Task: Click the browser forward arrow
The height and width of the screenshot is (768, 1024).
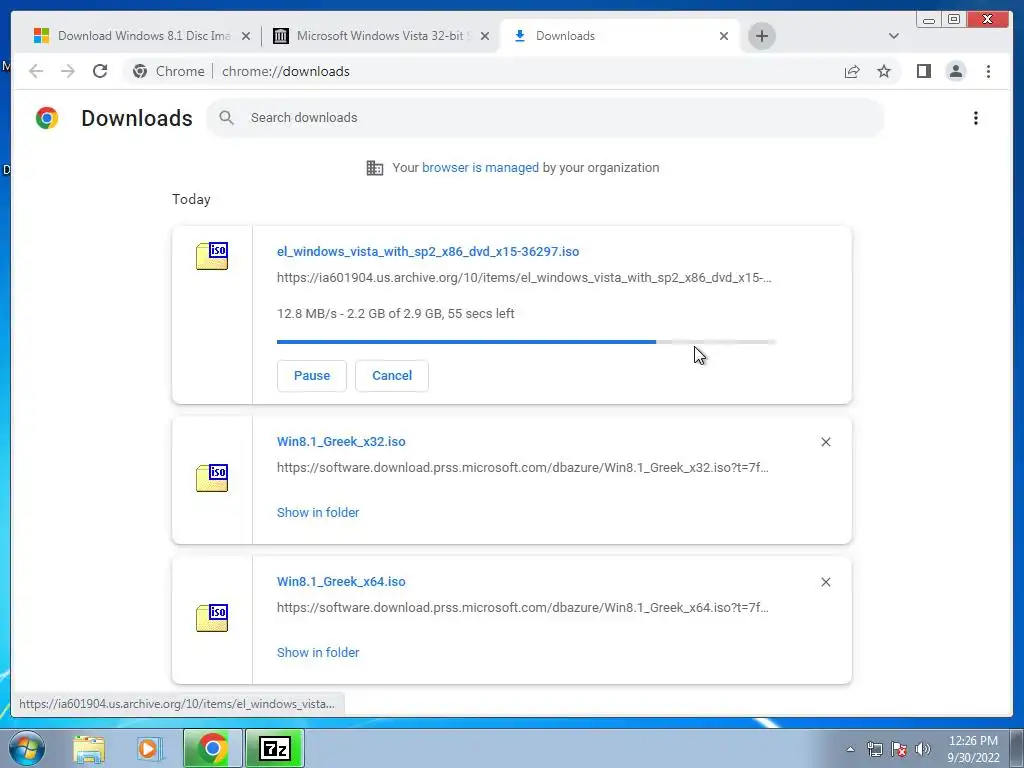Action: pos(68,71)
